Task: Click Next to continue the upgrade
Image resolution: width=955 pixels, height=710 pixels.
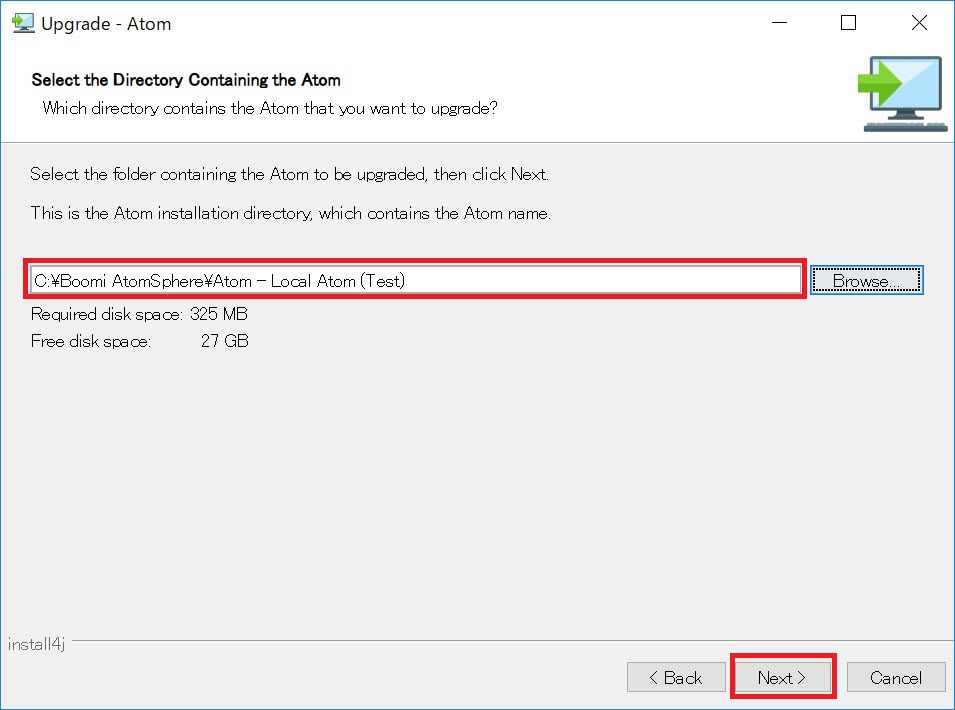Action: 783,677
